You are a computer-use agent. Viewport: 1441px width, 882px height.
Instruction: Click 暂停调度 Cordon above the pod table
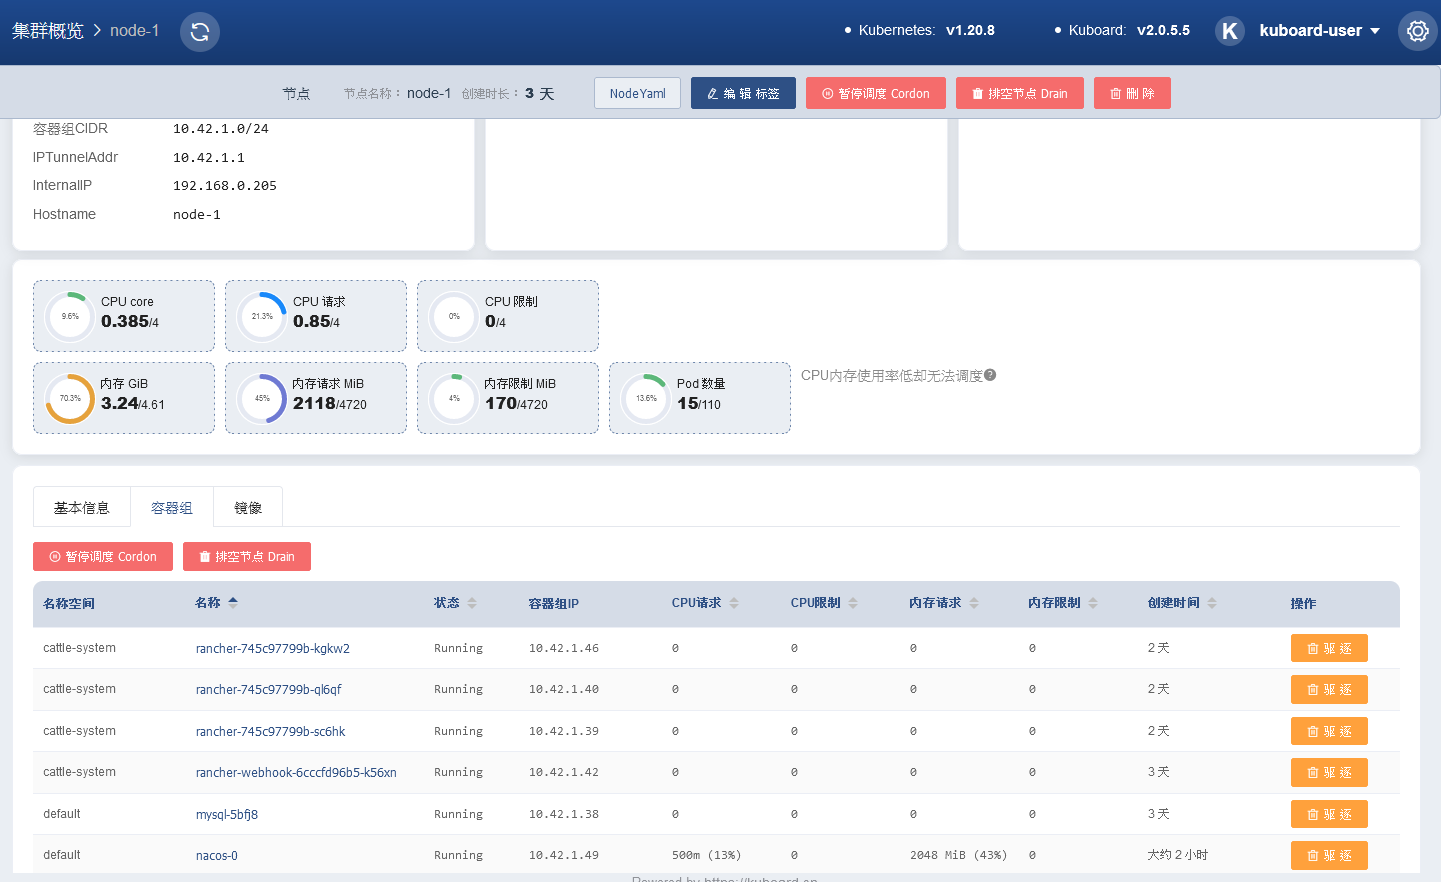(103, 556)
